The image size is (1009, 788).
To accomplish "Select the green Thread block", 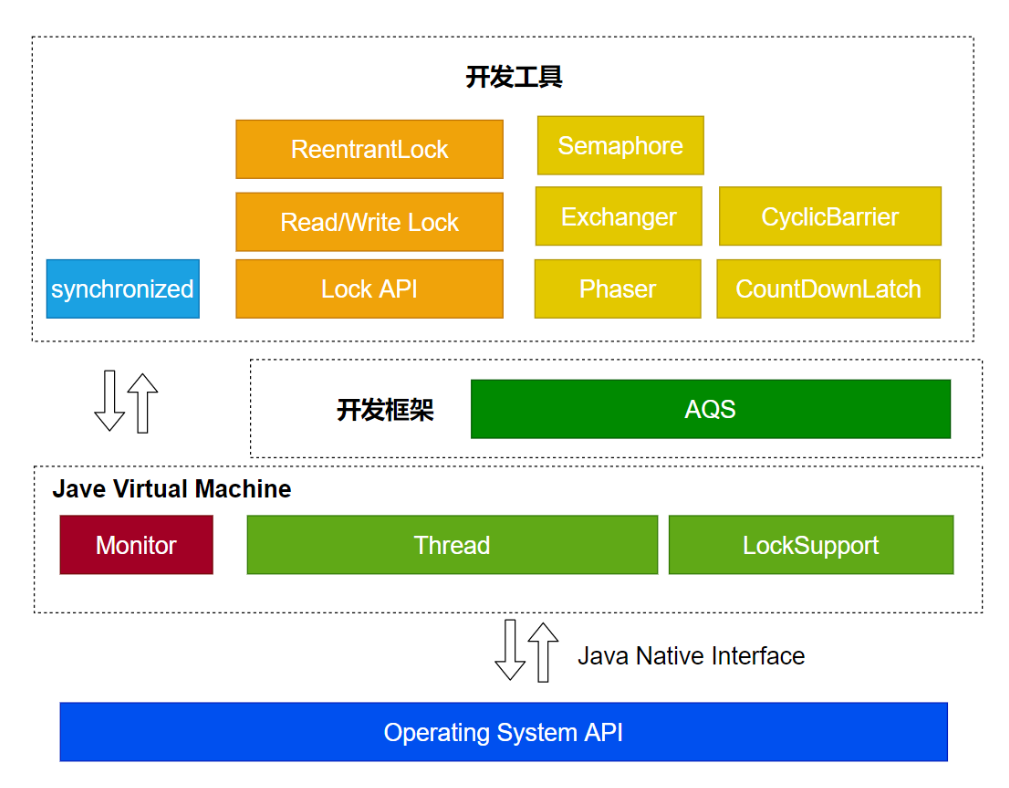I will 452,545.
